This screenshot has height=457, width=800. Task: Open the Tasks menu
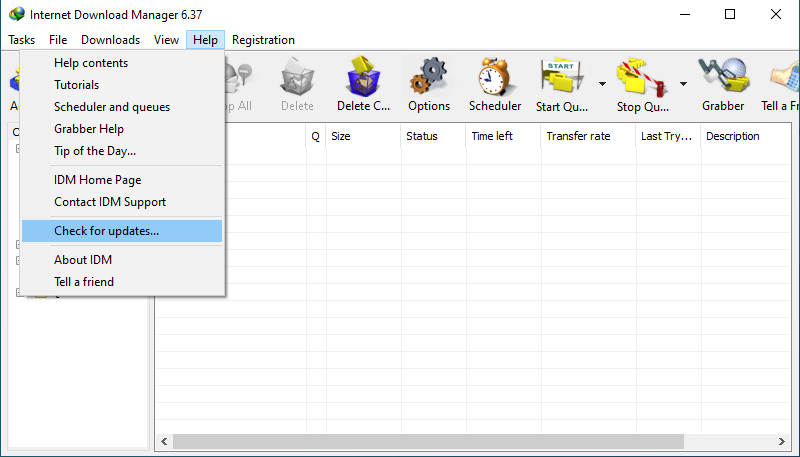click(21, 40)
